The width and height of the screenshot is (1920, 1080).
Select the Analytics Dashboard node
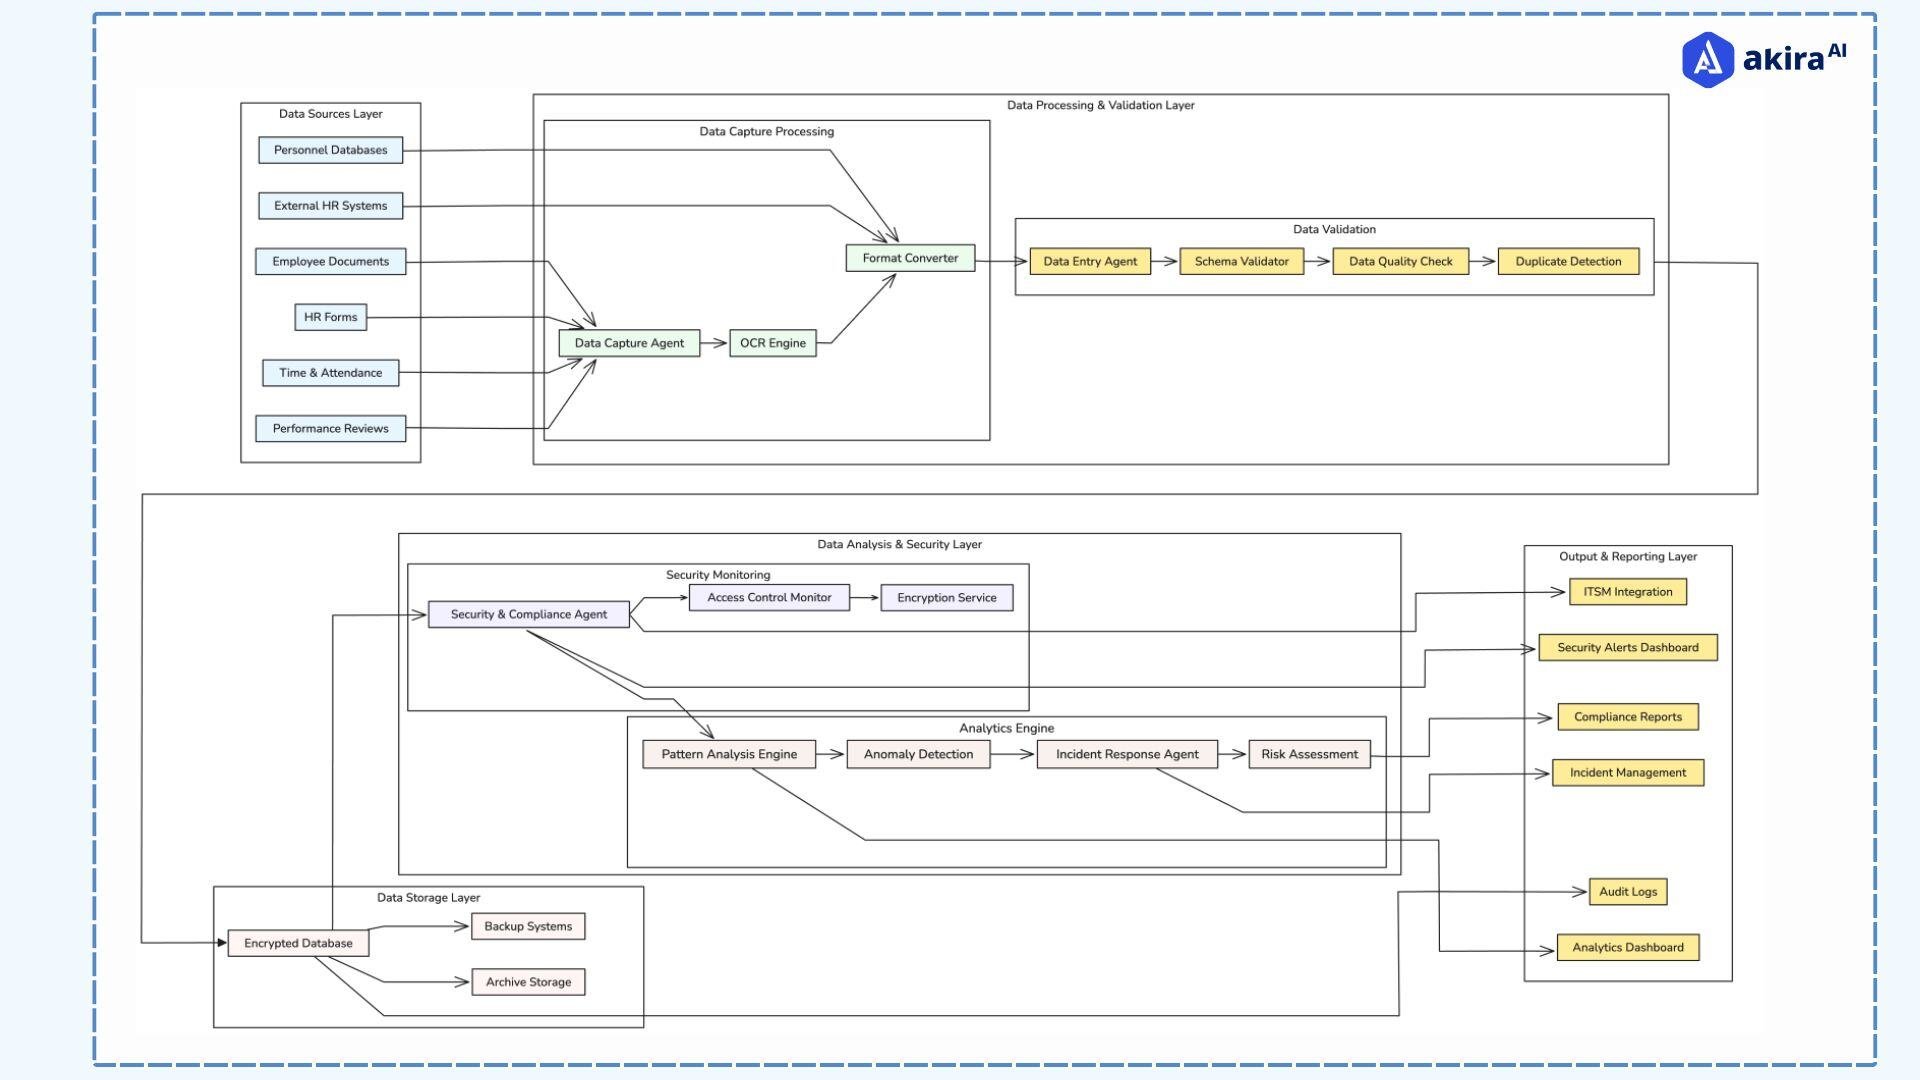point(1628,947)
